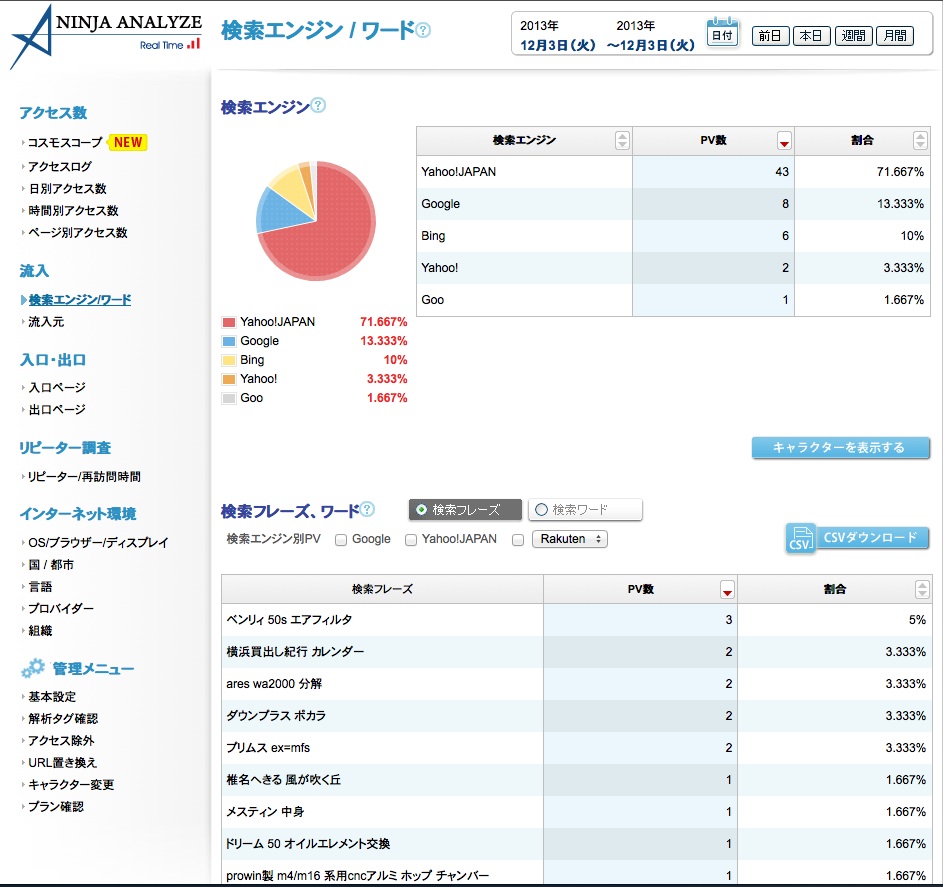This screenshot has height=887, width=943.
Task: Click the start date 12月3日(火)
Action: tap(558, 45)
